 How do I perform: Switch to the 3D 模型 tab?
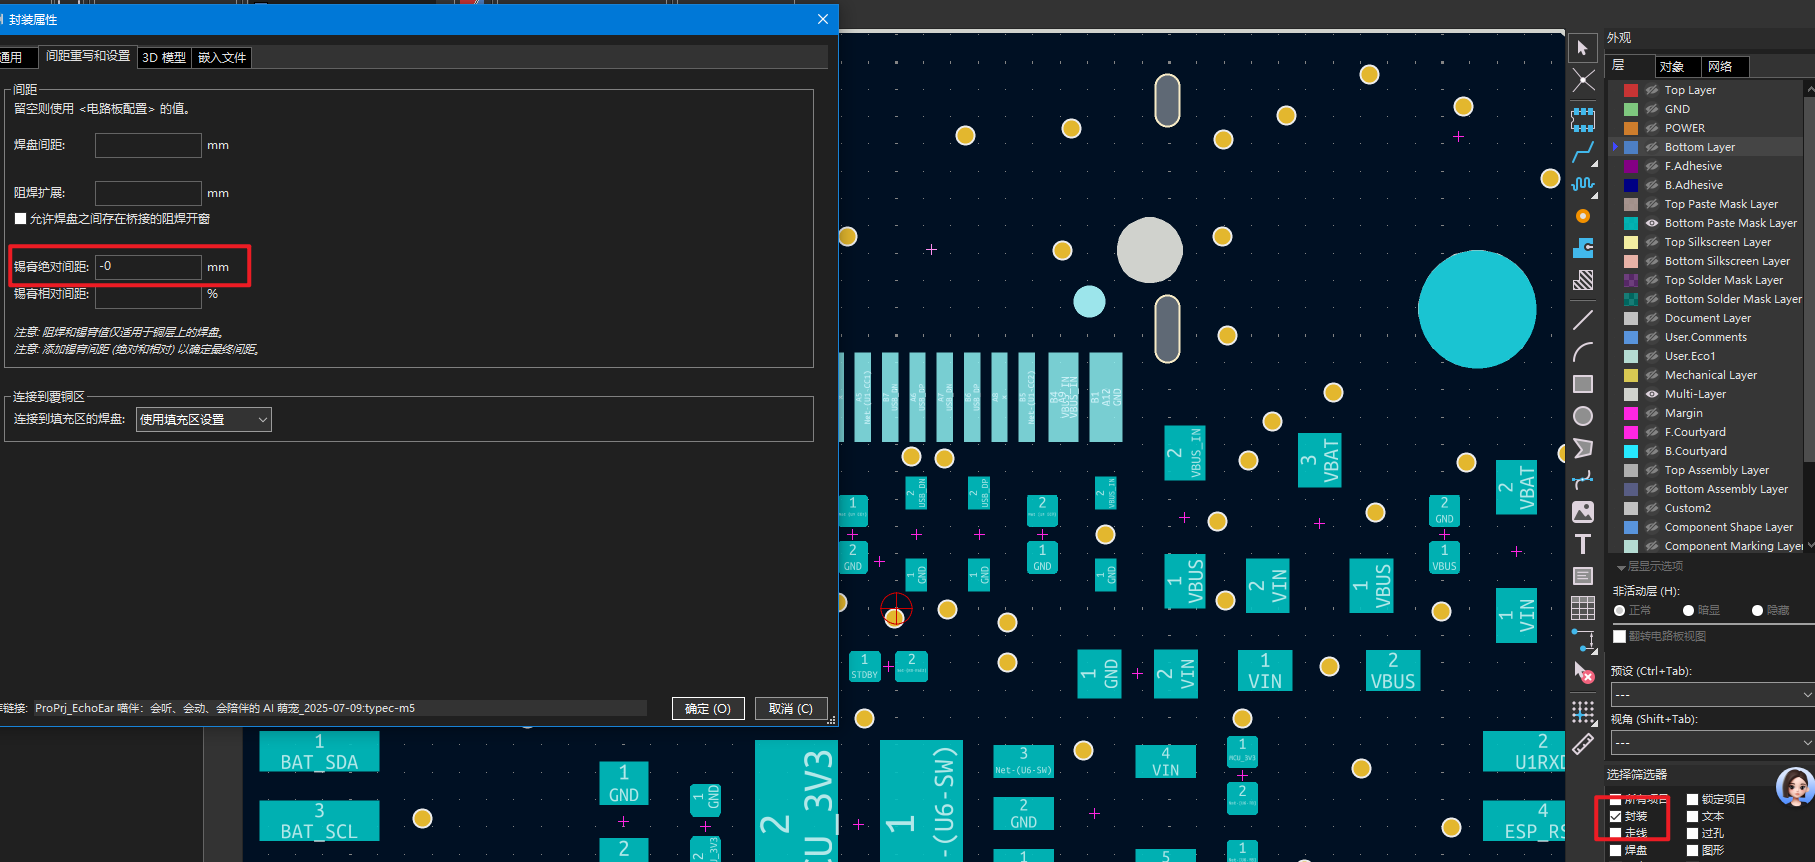[164, 58]
